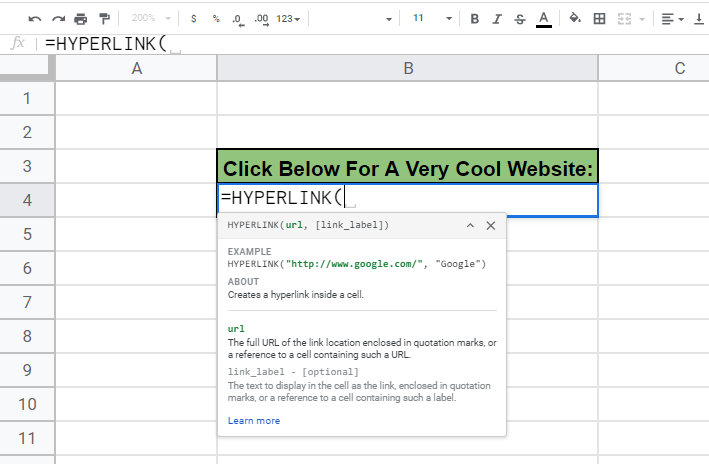
Task: Increase decimal places icon
Action: point(261,19)
